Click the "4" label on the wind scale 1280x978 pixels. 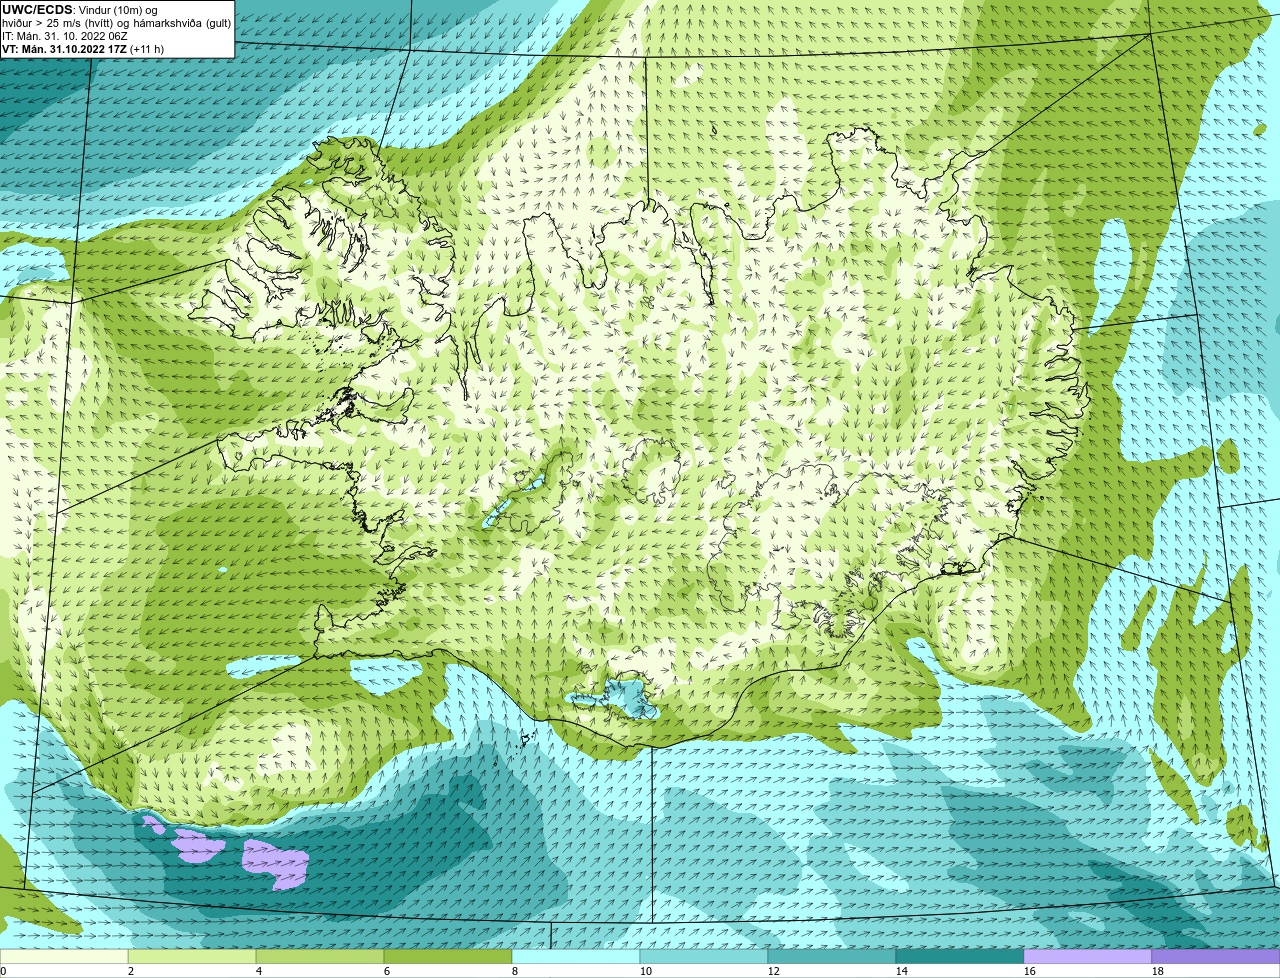259,971
